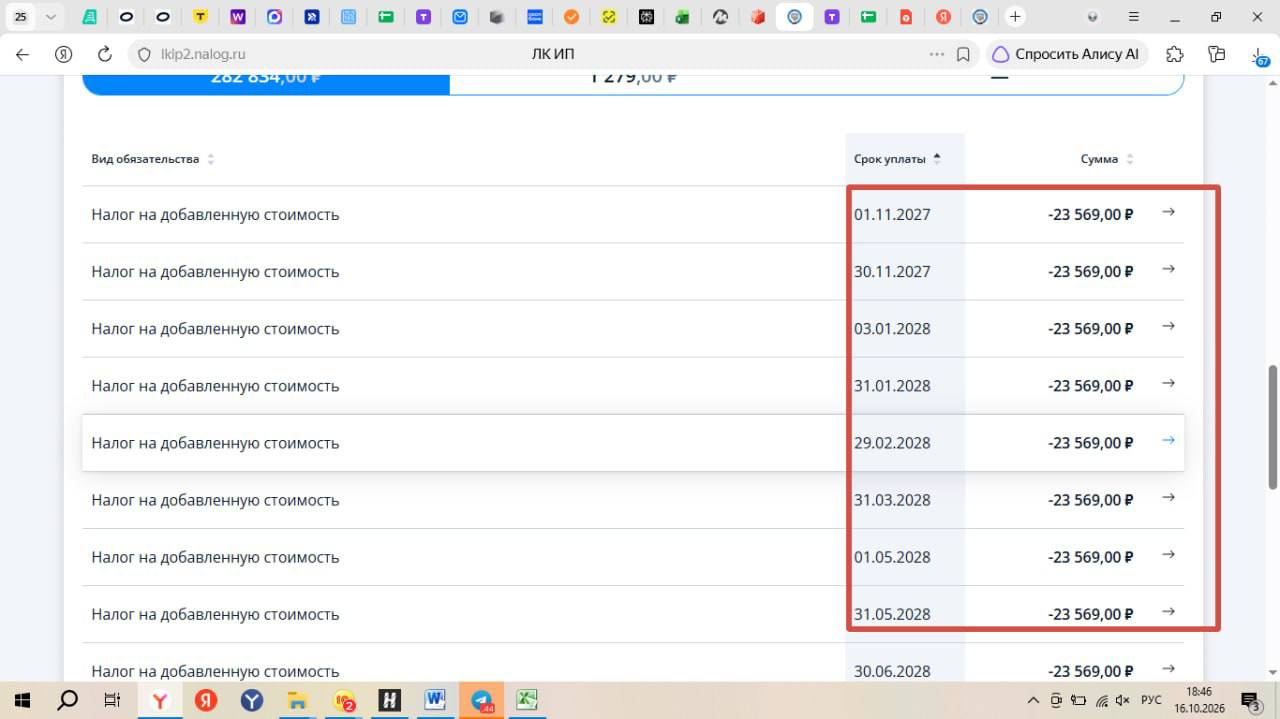
Task: Sort the table by Сумма column
Action: [x=1107, y=159]
